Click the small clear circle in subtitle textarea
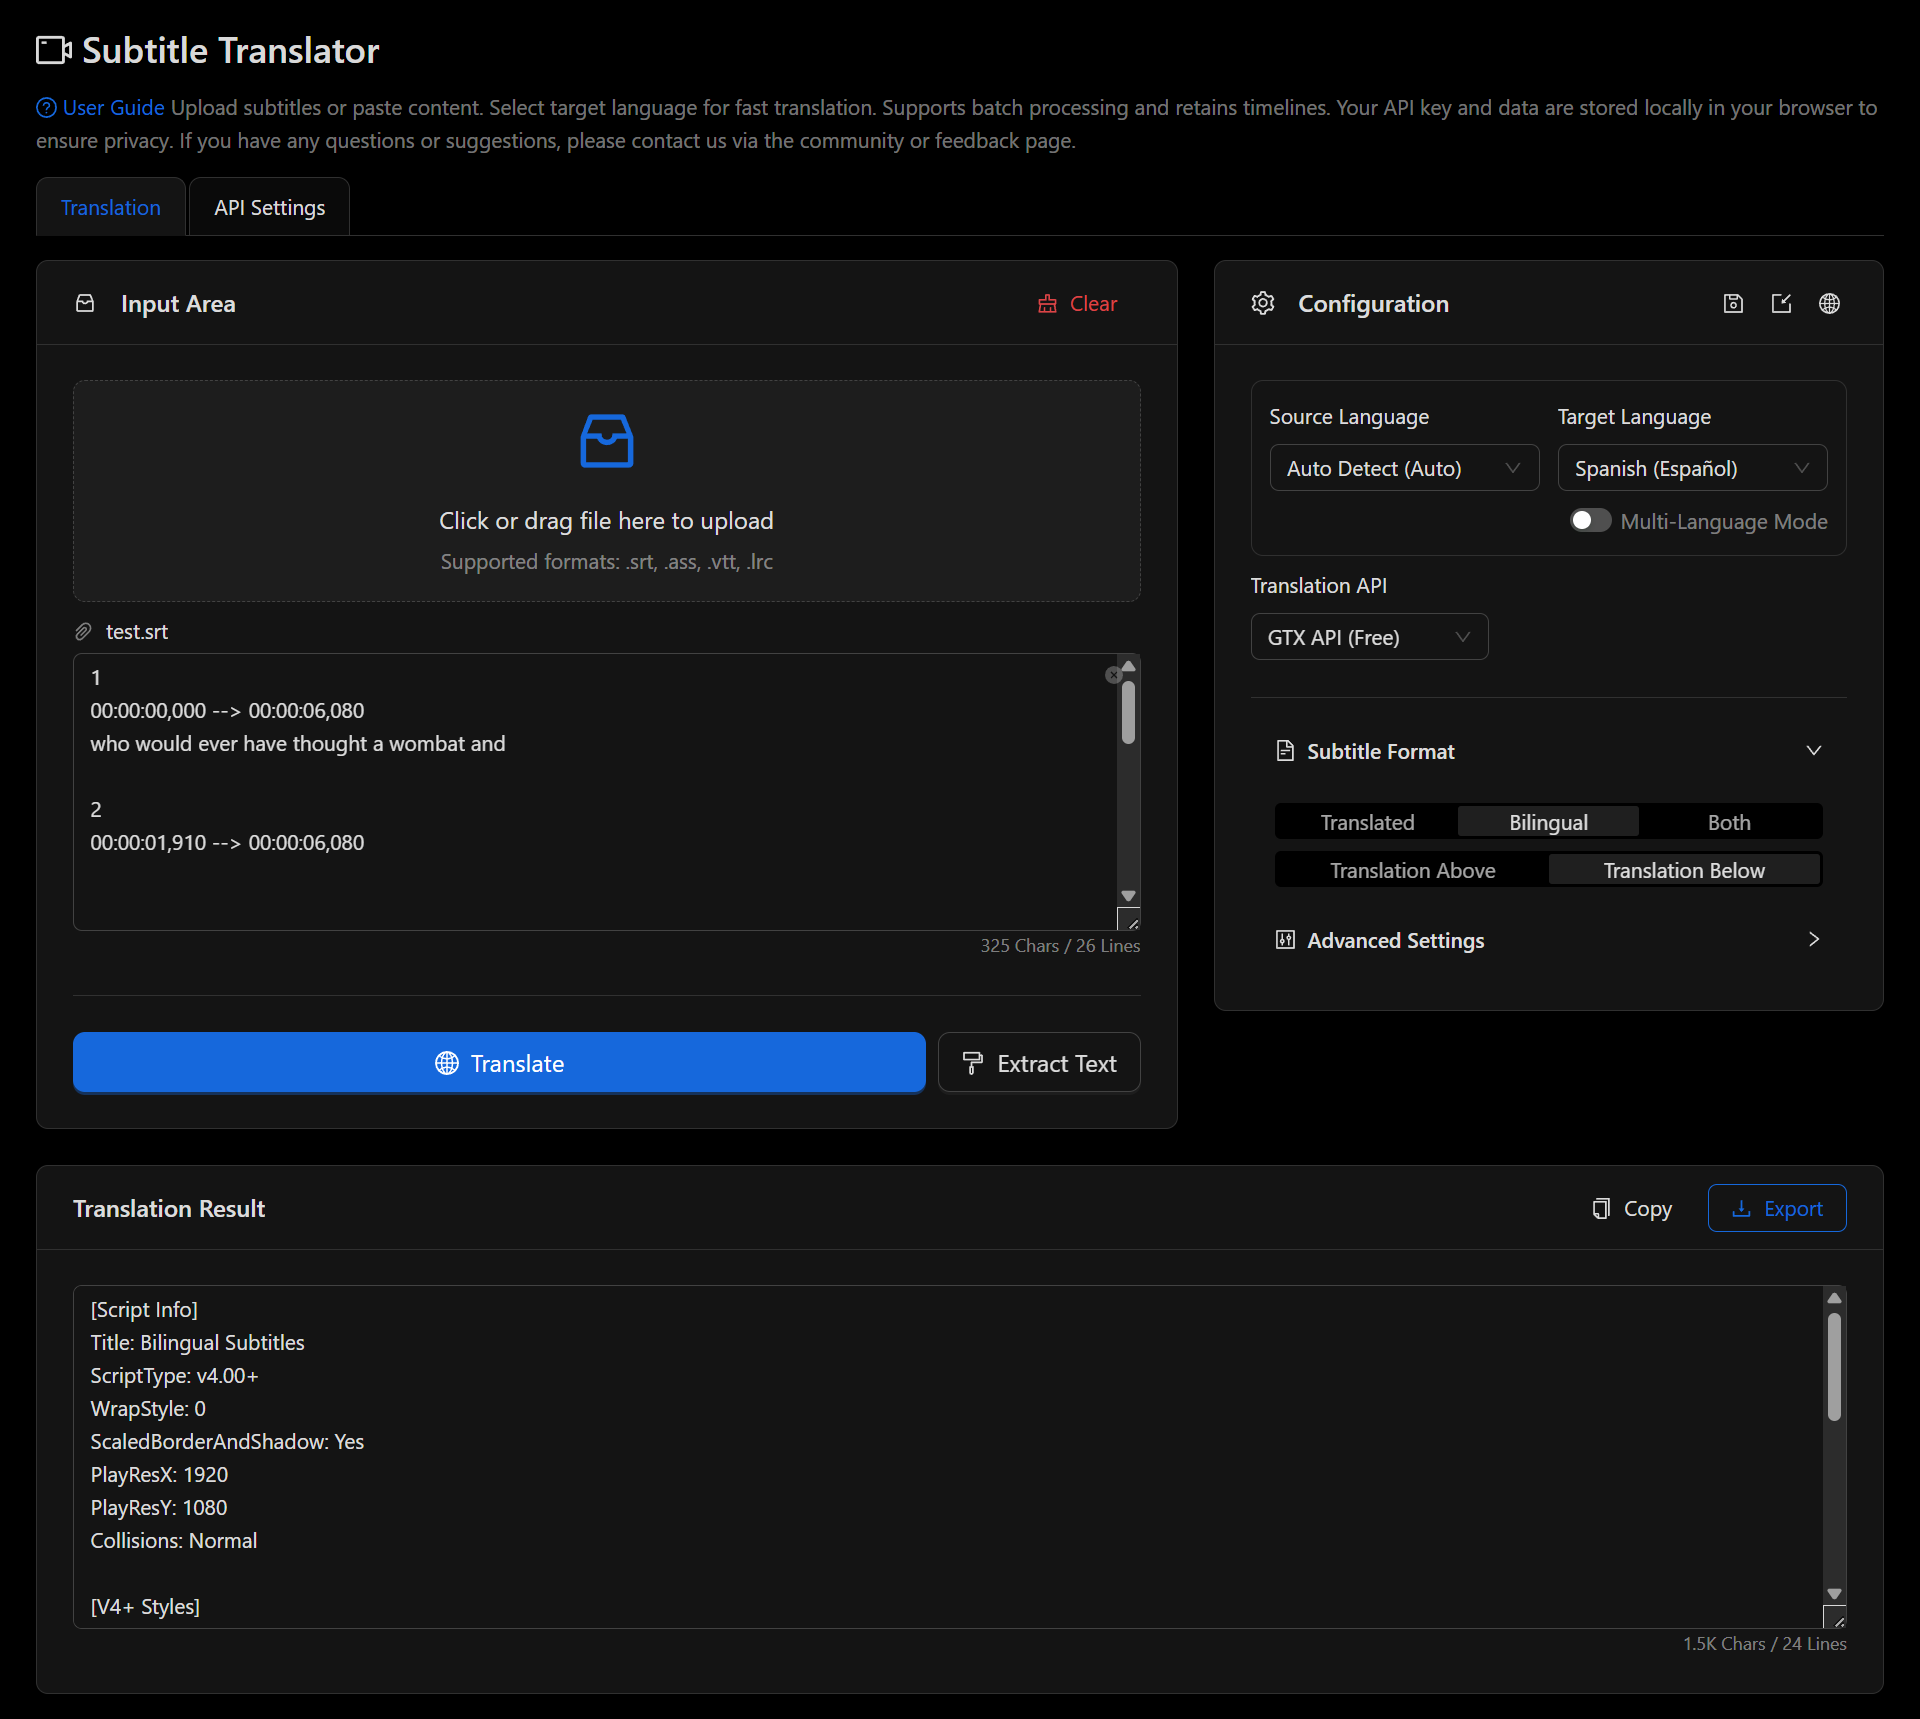 pos(1113,676)
